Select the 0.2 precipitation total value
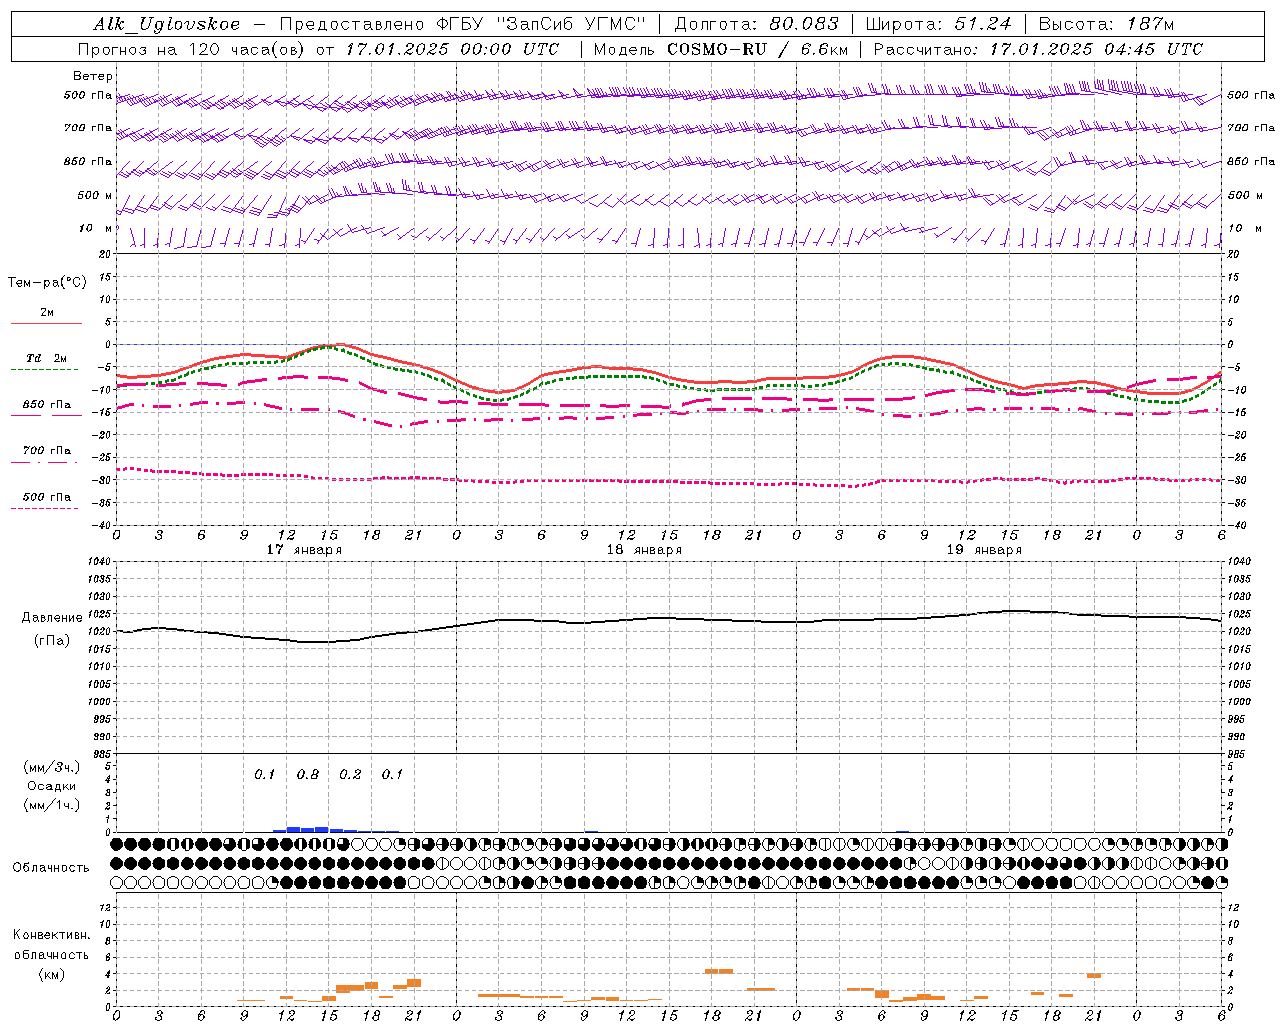Image resolution: width=1280 pixels, height=1024 pixels. [350, 775]
